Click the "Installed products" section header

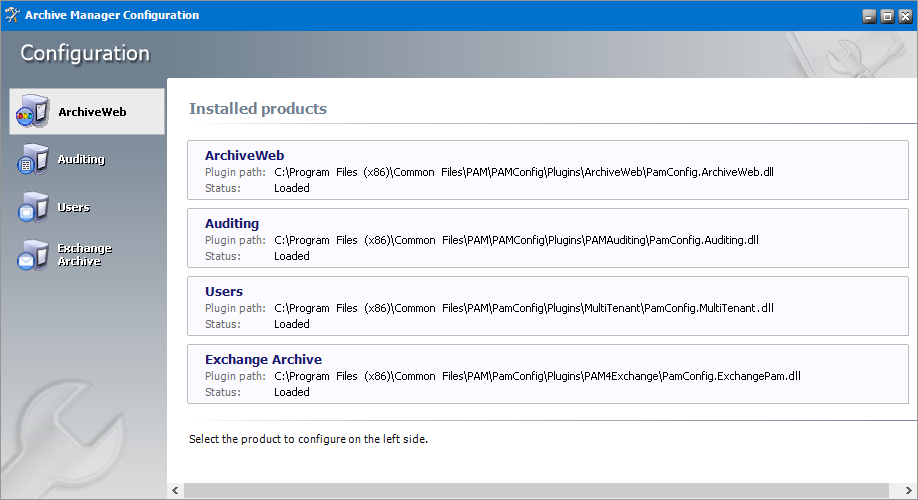pos(258,108)
